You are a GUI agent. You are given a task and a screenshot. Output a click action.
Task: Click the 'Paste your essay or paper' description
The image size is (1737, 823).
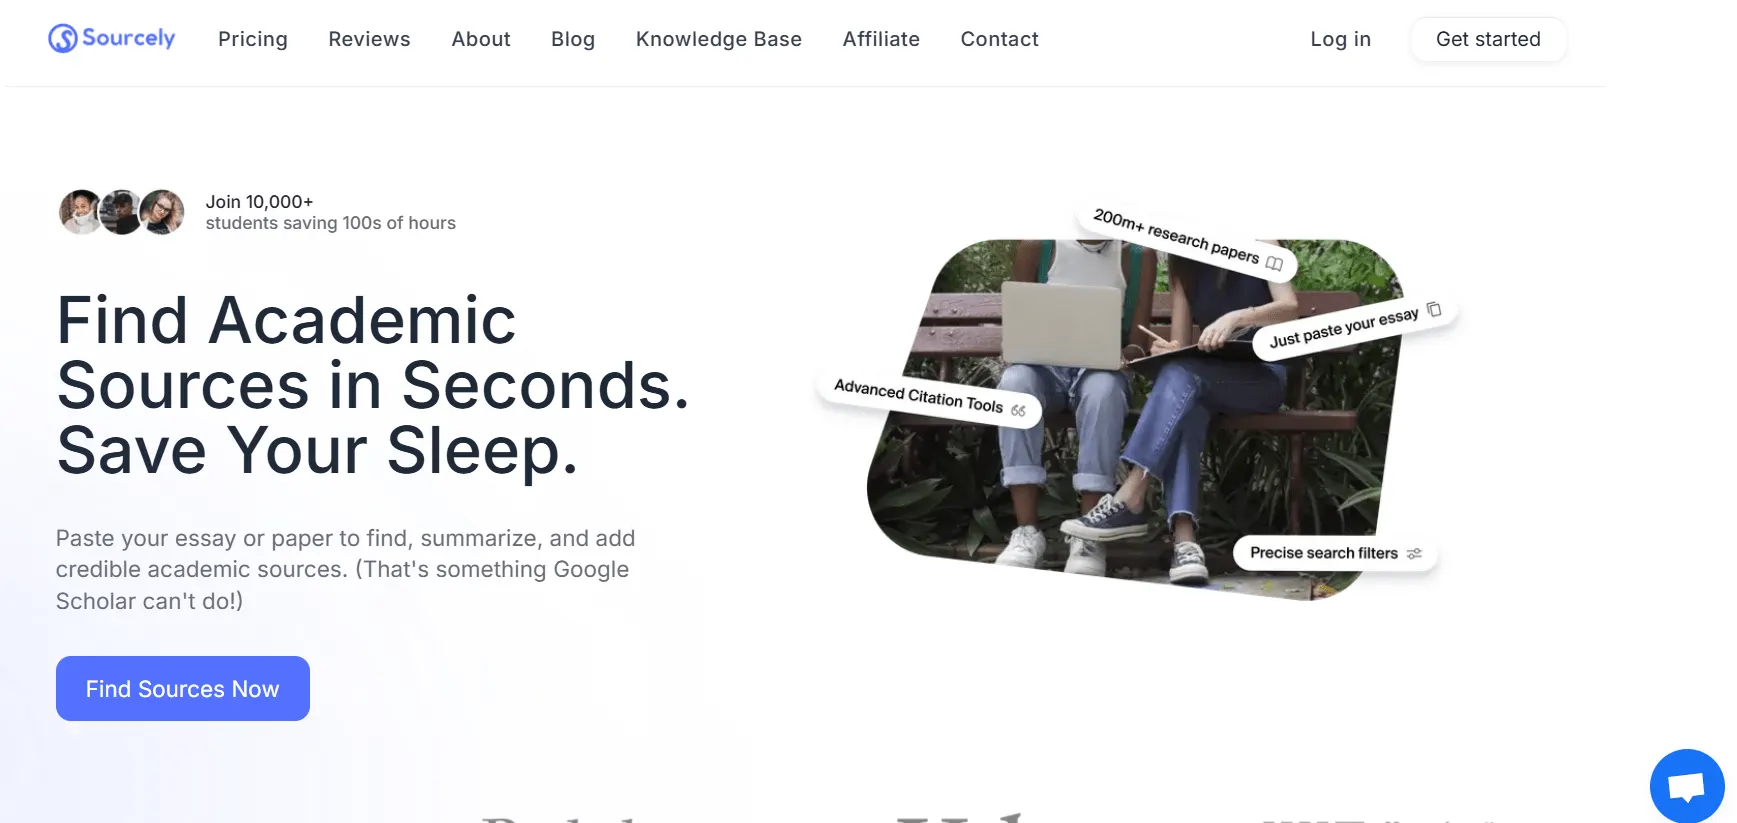(346, 569)
